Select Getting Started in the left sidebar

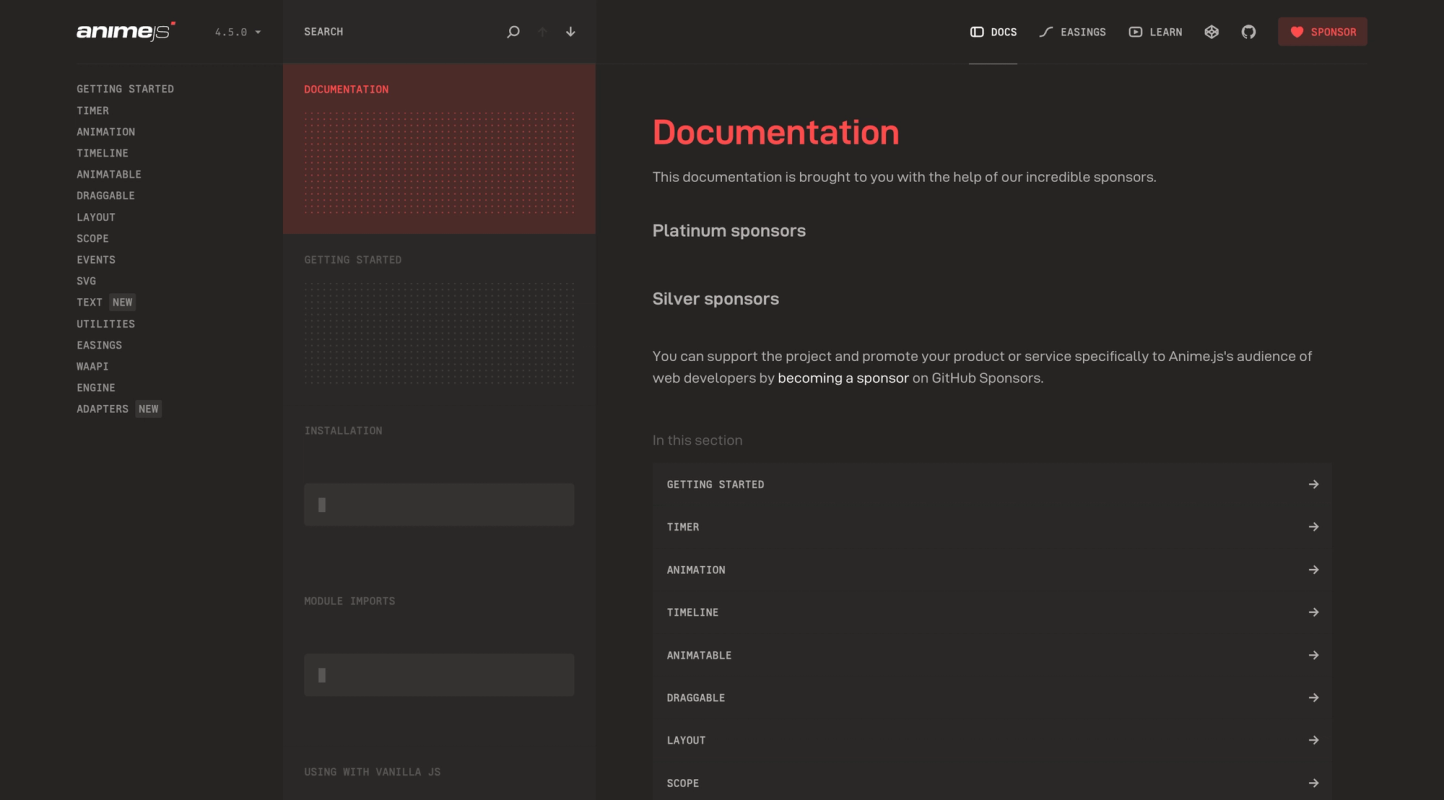125,89
